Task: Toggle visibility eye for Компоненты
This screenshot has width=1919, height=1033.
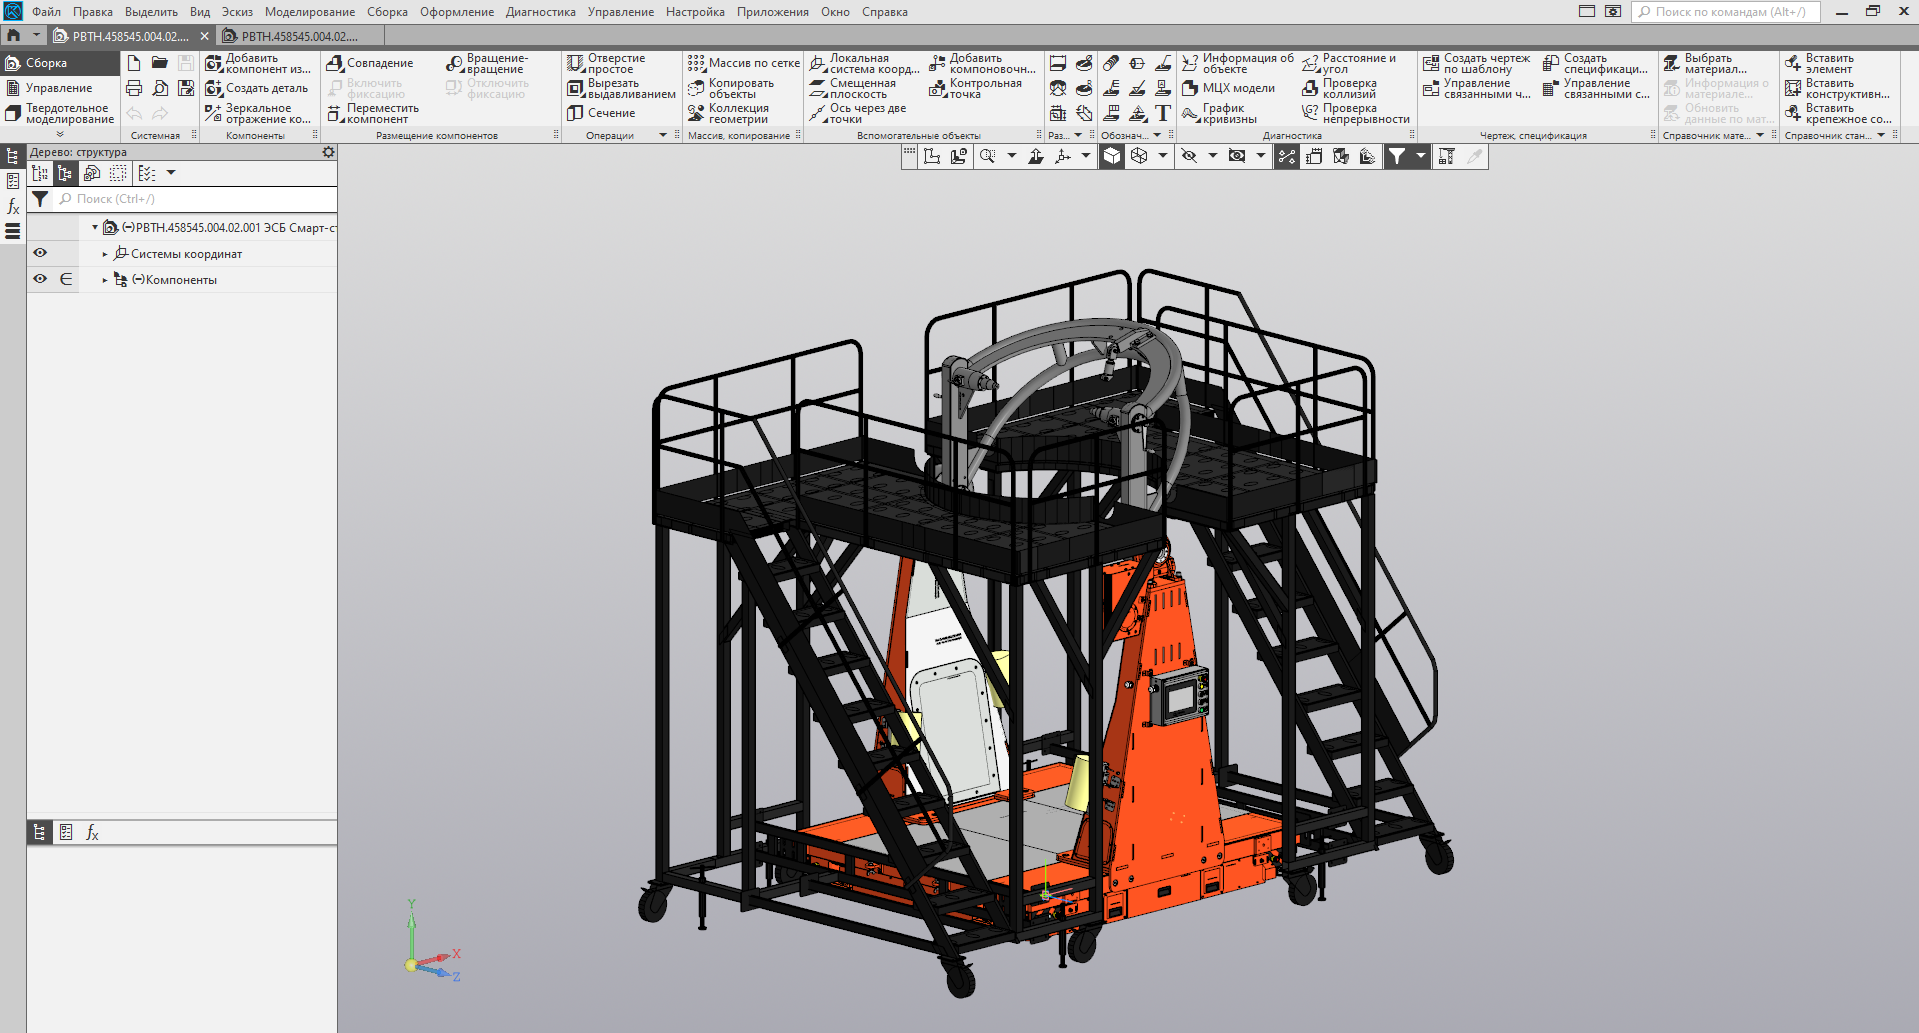Action: pyautogui.click(x=40, y=279)
